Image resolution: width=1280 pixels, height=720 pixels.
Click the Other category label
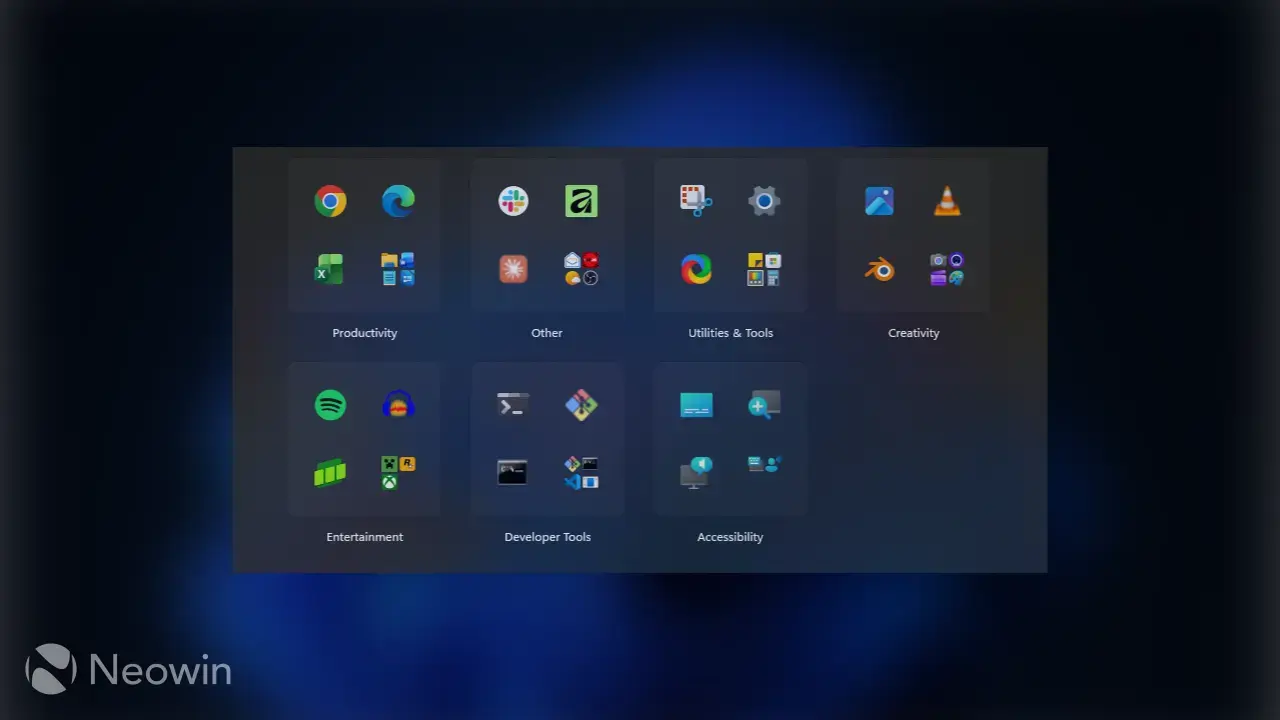click(x=547, y=333)
